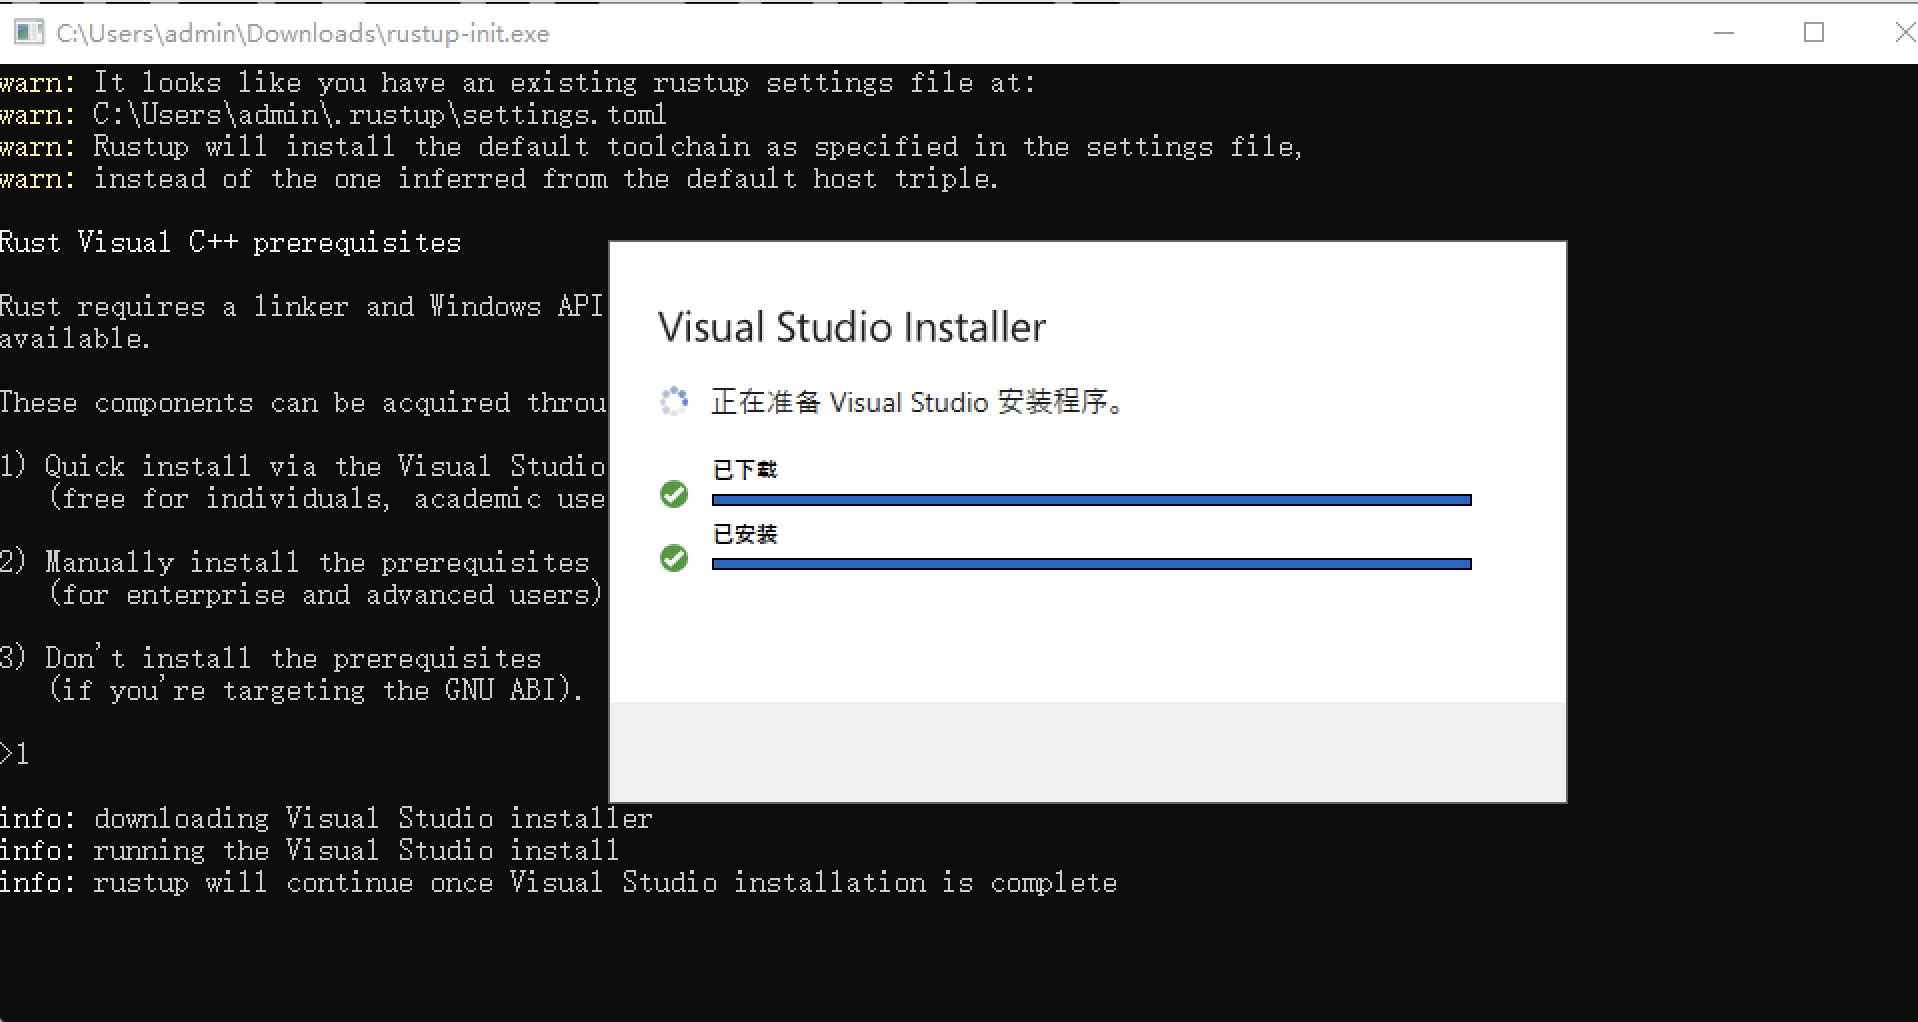The width and height of the screenshot is (1918, 1022).
Task: Click 'info: running the Visual Studio install' line
Action: pyautogui.click(x=310, y=851)
